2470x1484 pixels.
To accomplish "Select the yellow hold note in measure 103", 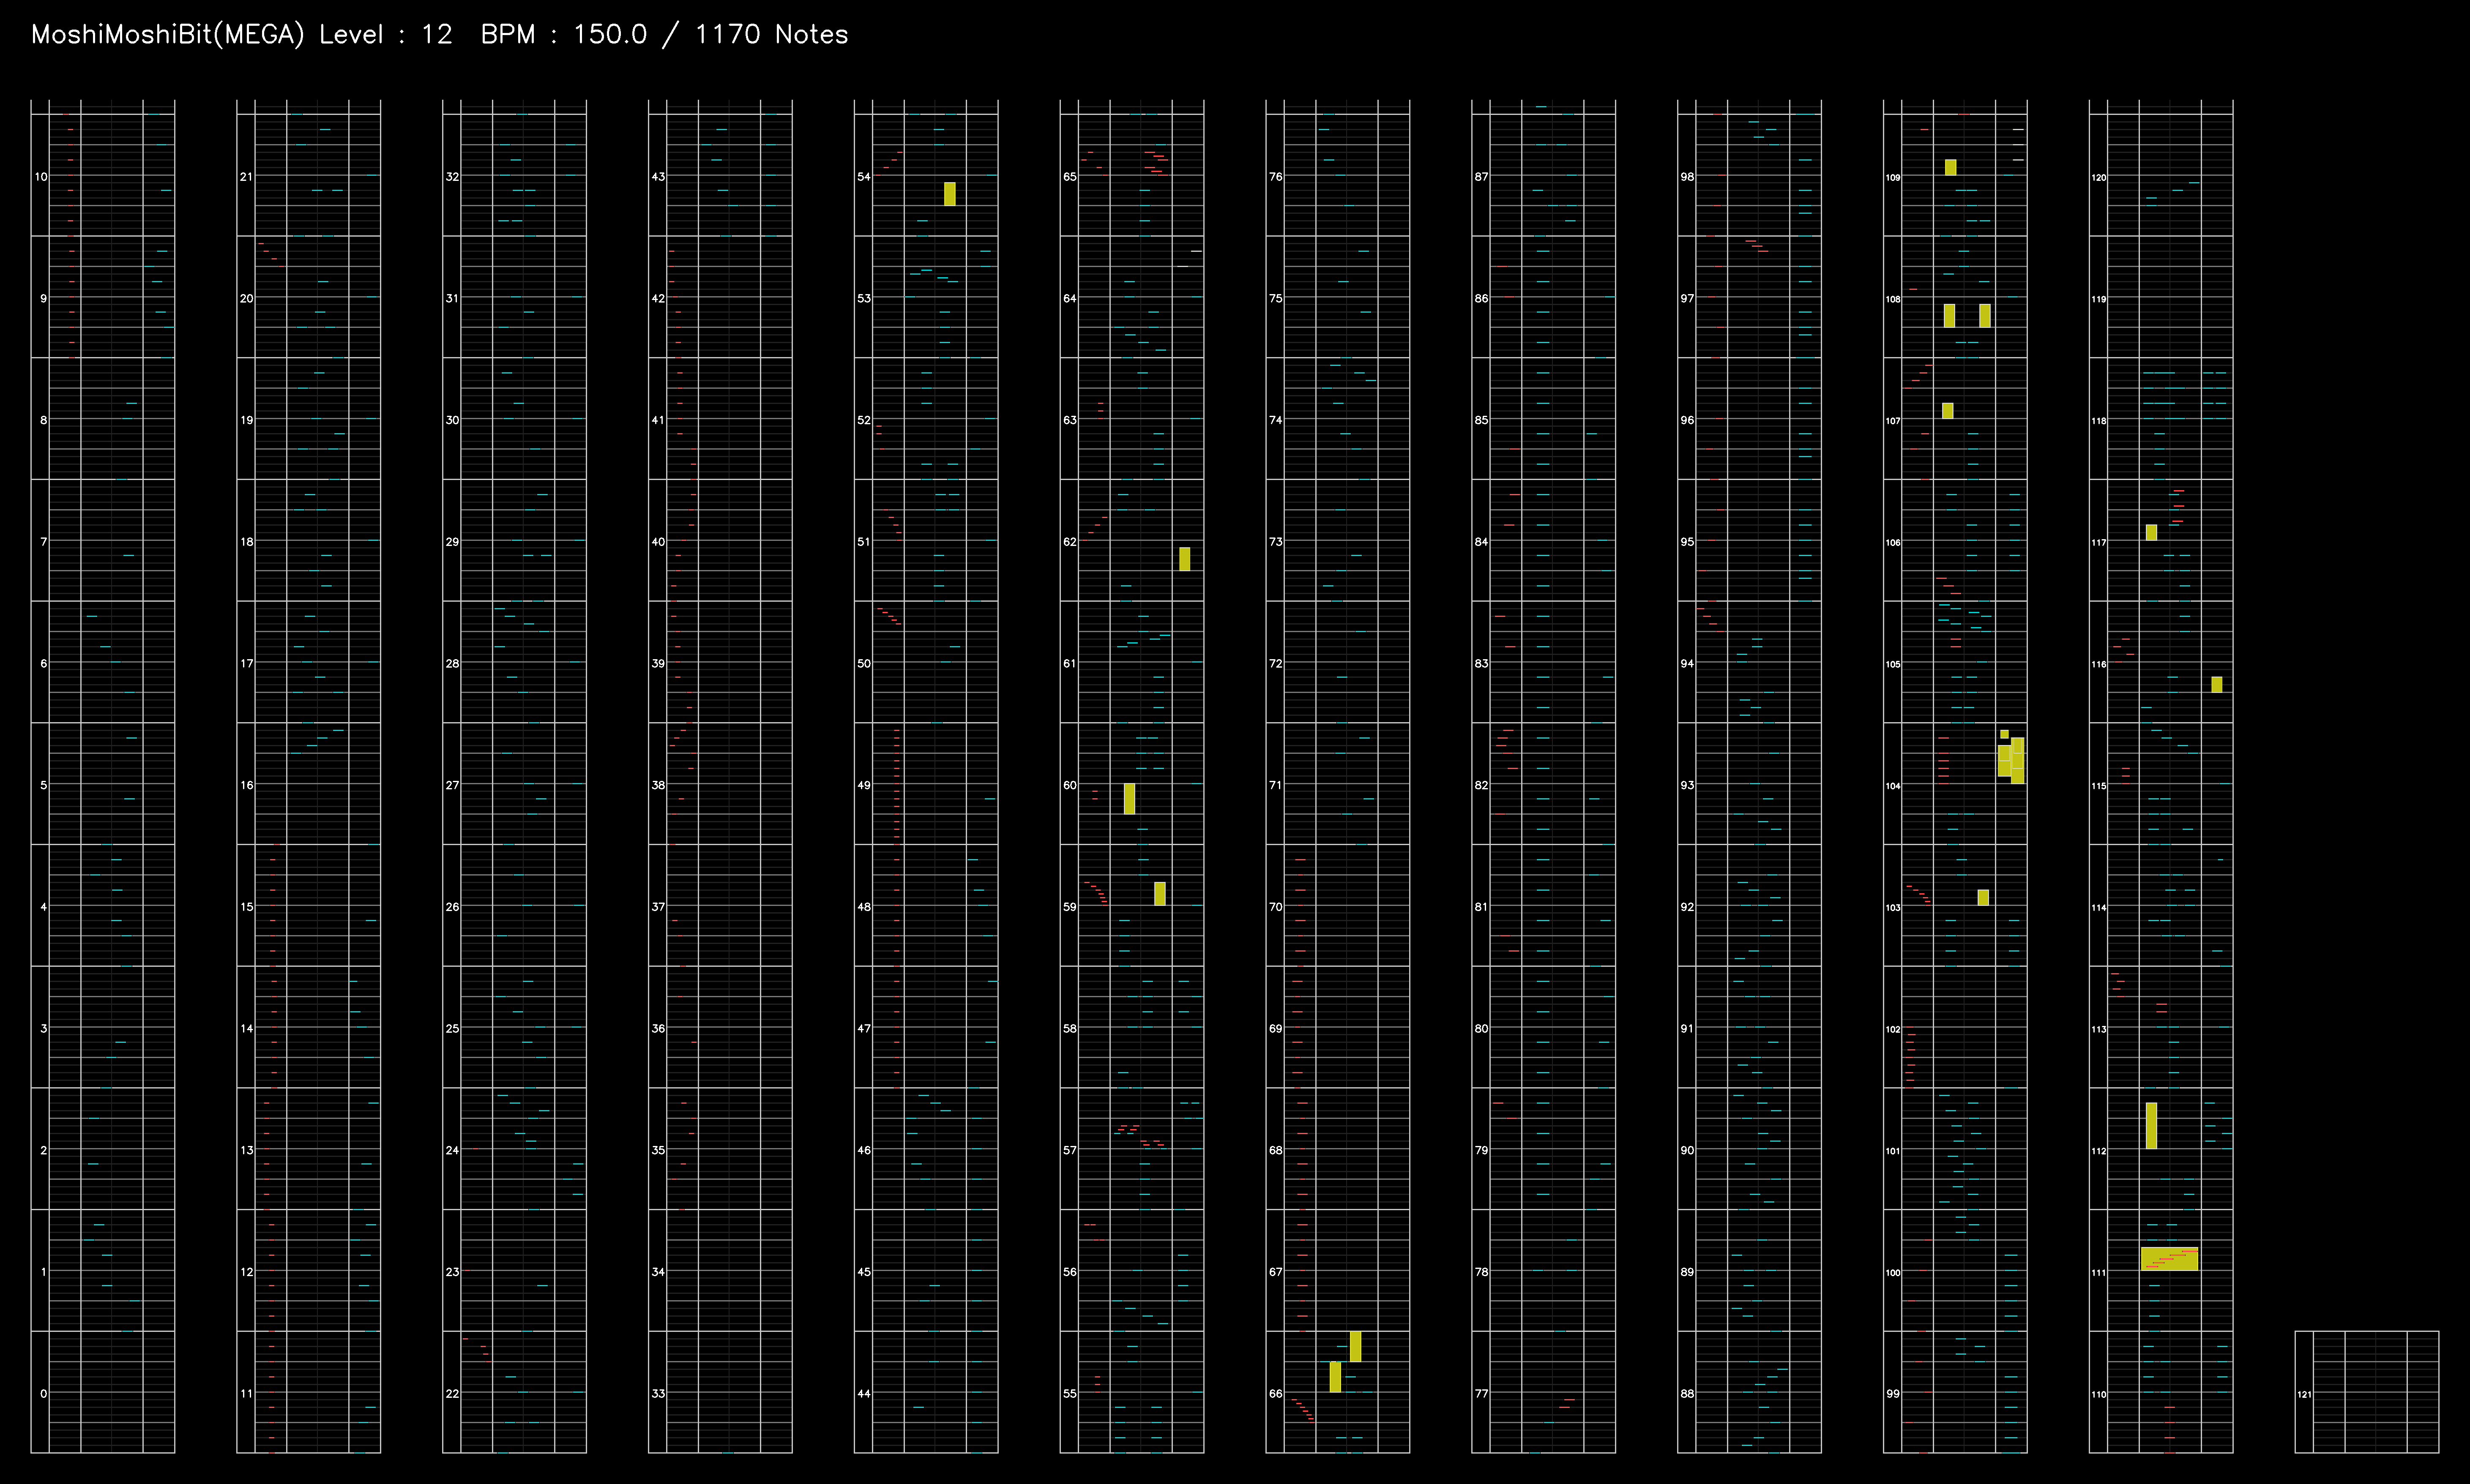I will pyautogui.click(x=1983, y=898).
